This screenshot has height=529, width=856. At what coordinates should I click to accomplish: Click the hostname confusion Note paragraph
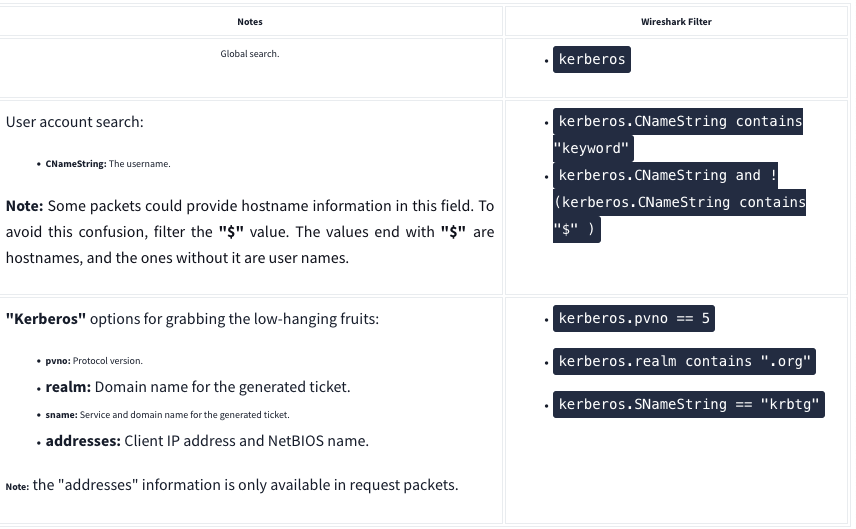click(250, 231)
